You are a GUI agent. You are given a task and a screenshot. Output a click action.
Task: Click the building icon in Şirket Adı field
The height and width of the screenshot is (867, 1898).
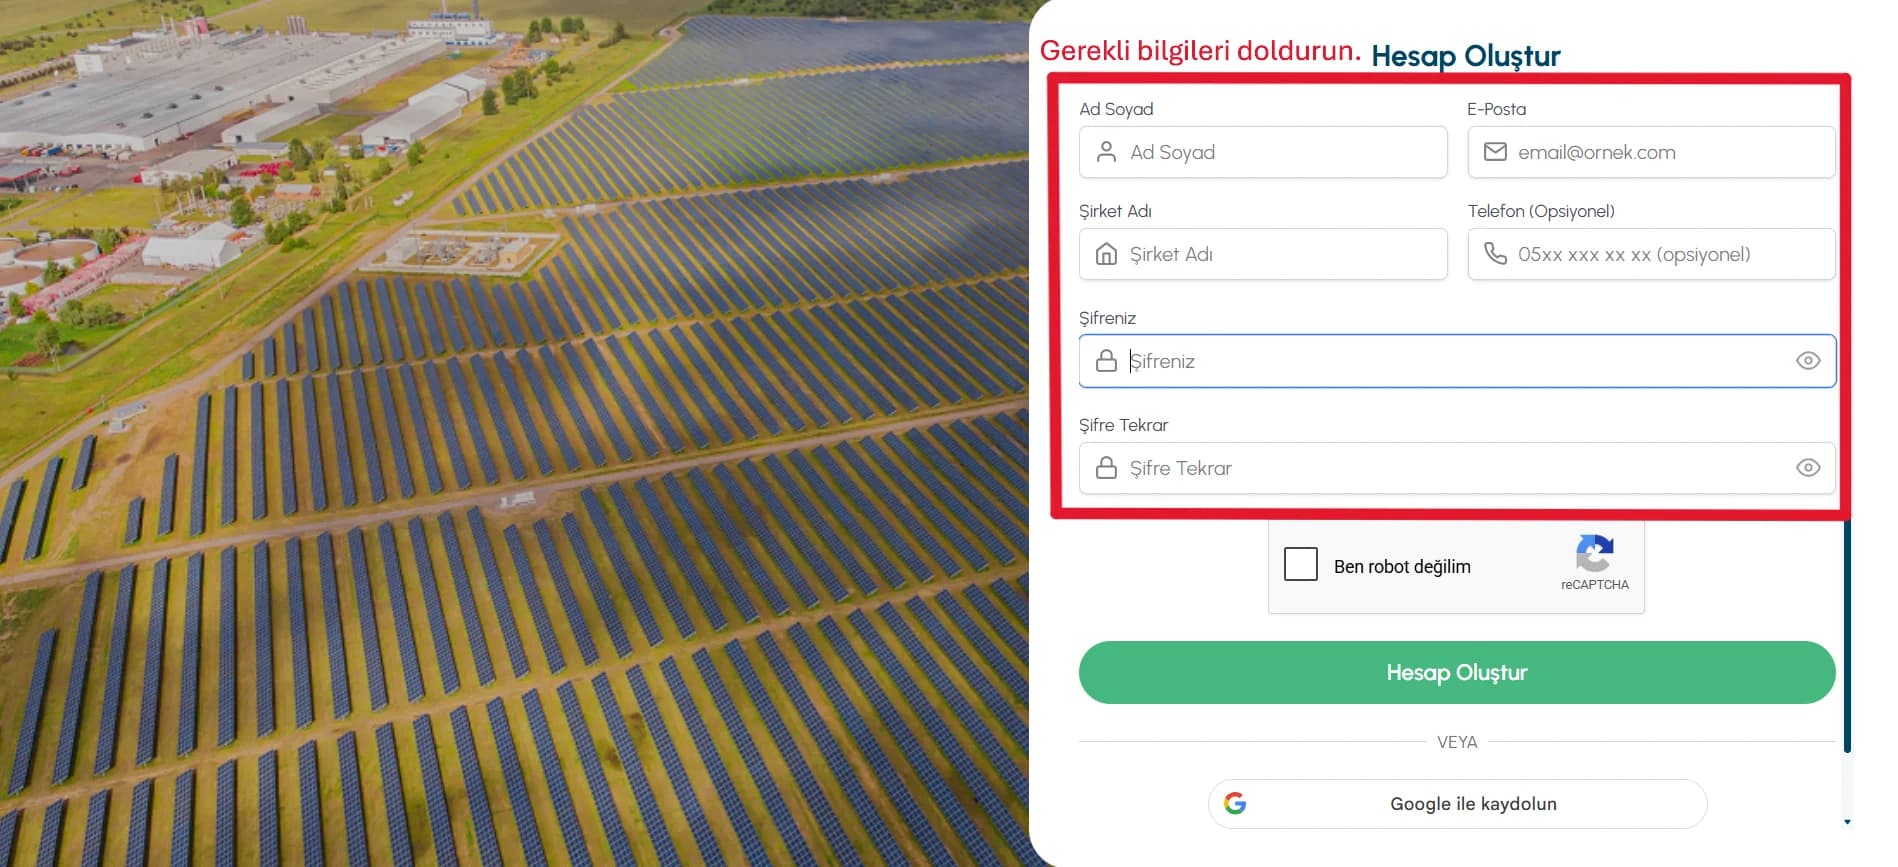pos(1106,254)
